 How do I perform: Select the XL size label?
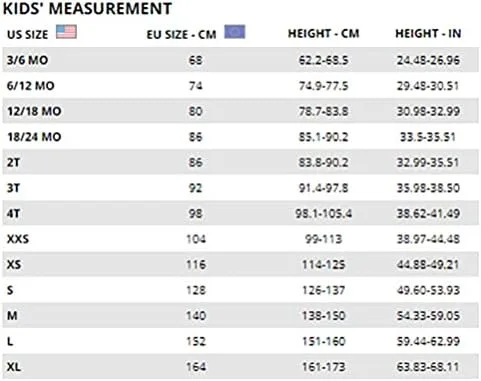pyautogui.click(x=14, y=367)
